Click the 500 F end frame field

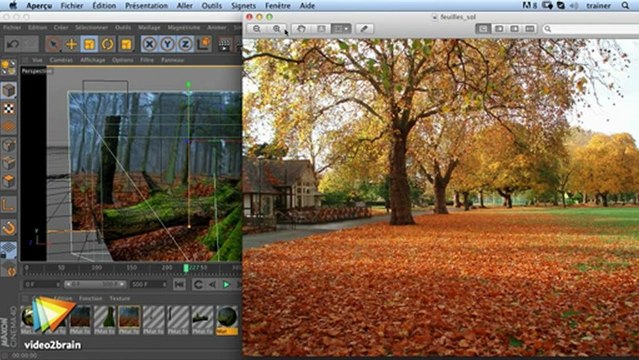tap(149, 284)
